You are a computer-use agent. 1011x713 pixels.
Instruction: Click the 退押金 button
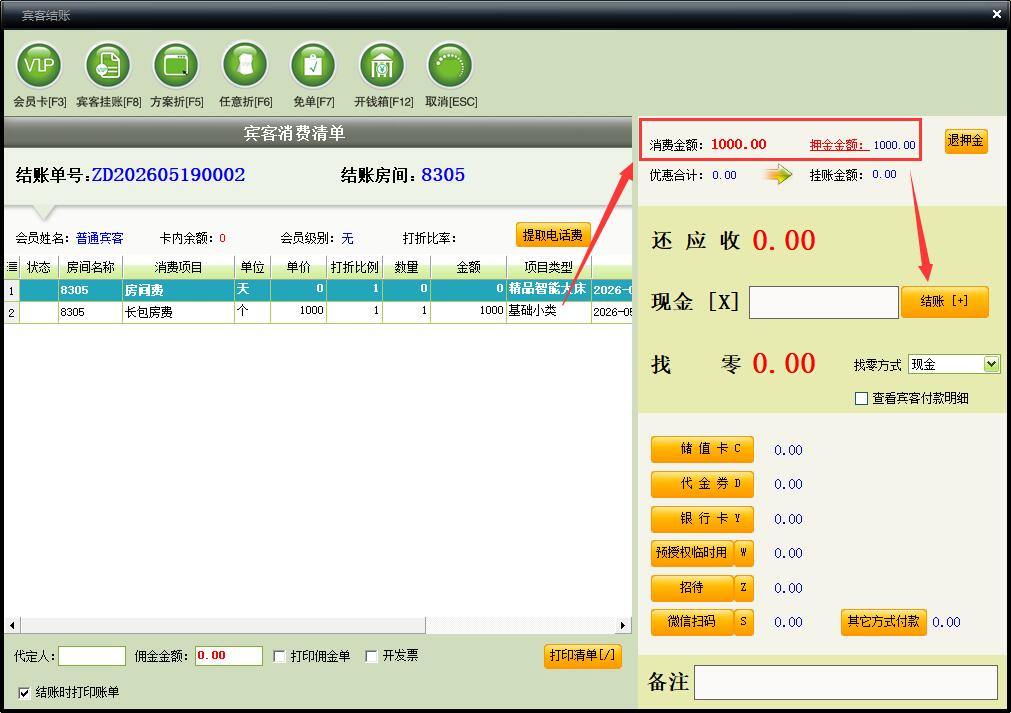(x=966, y=141)
